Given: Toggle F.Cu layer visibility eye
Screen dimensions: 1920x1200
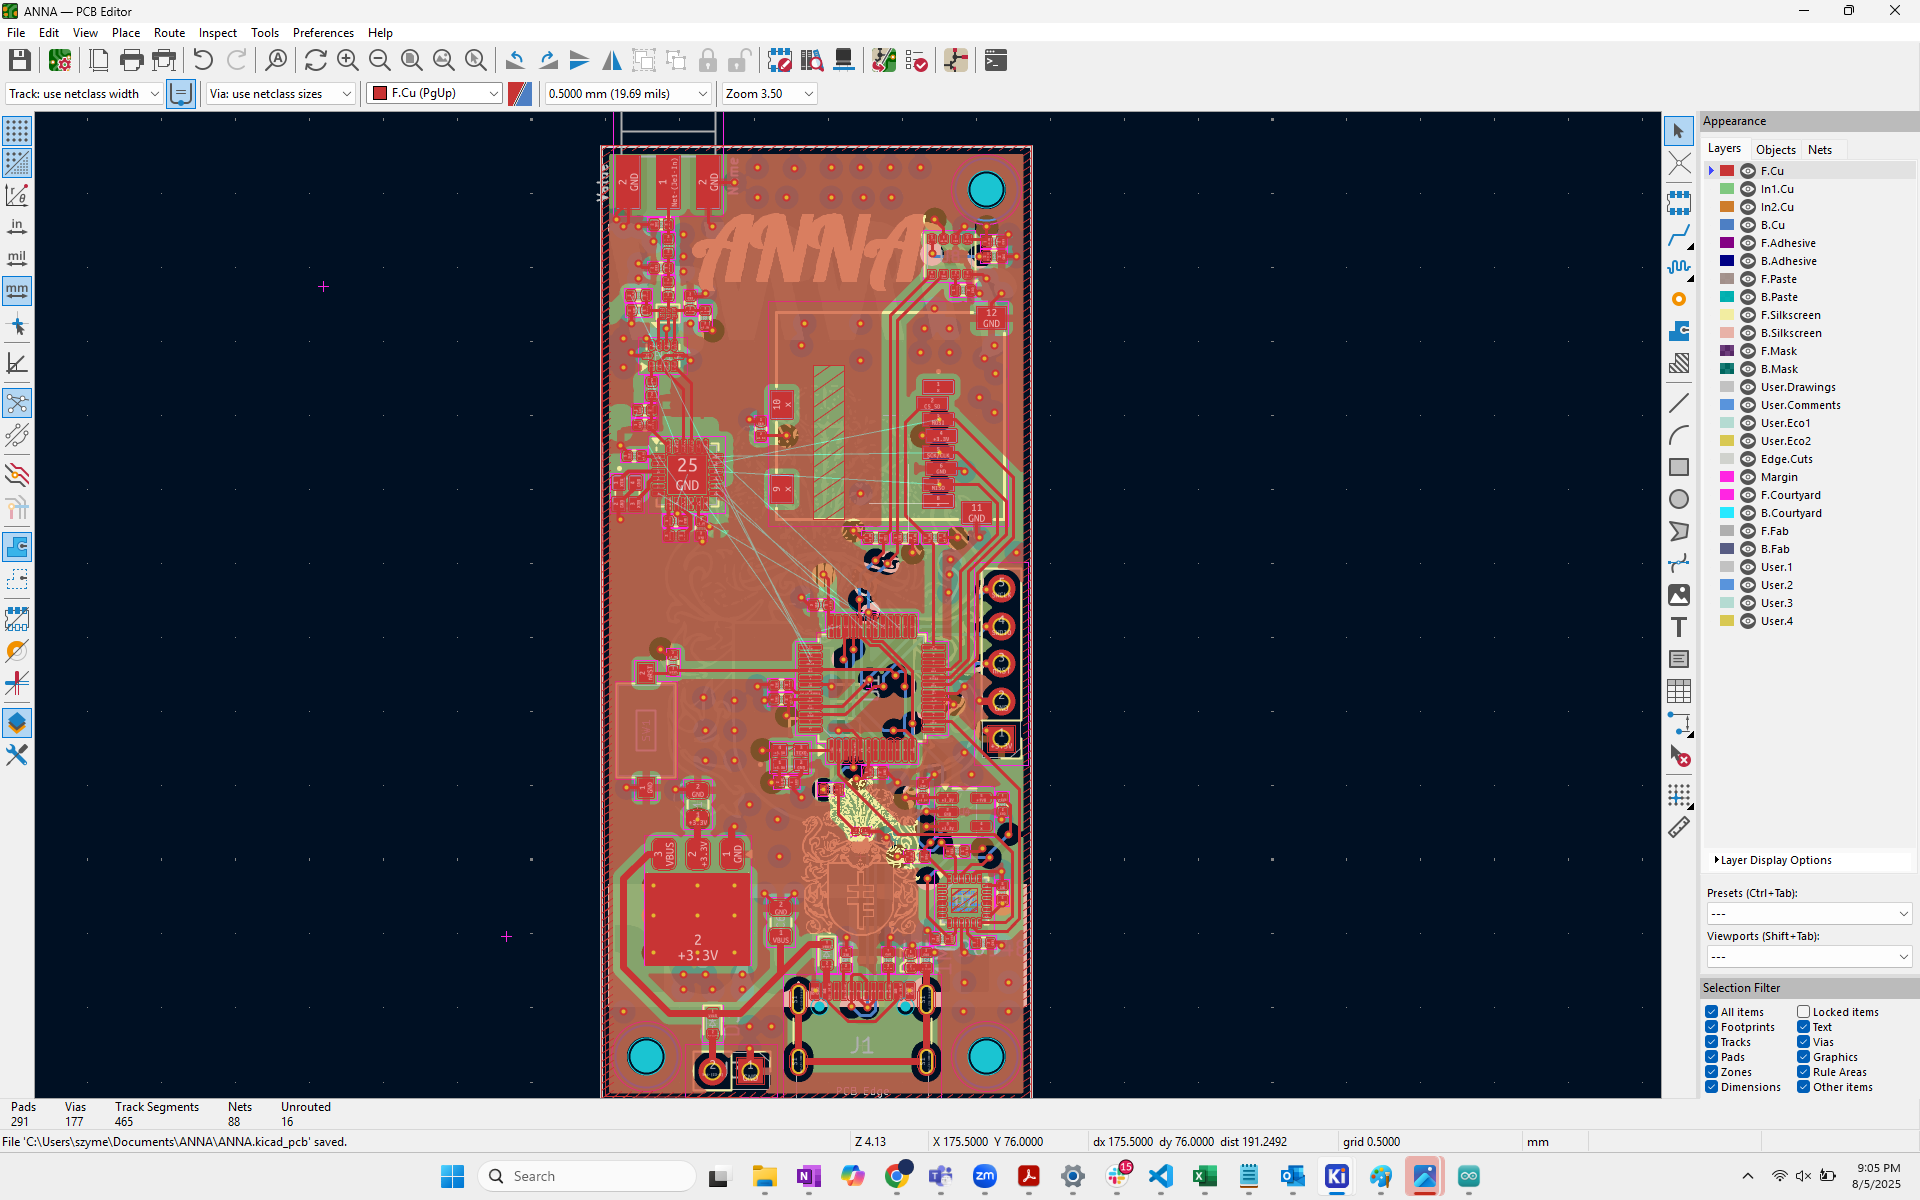Looking at the screenshot, I should [x=1748, y=171].
